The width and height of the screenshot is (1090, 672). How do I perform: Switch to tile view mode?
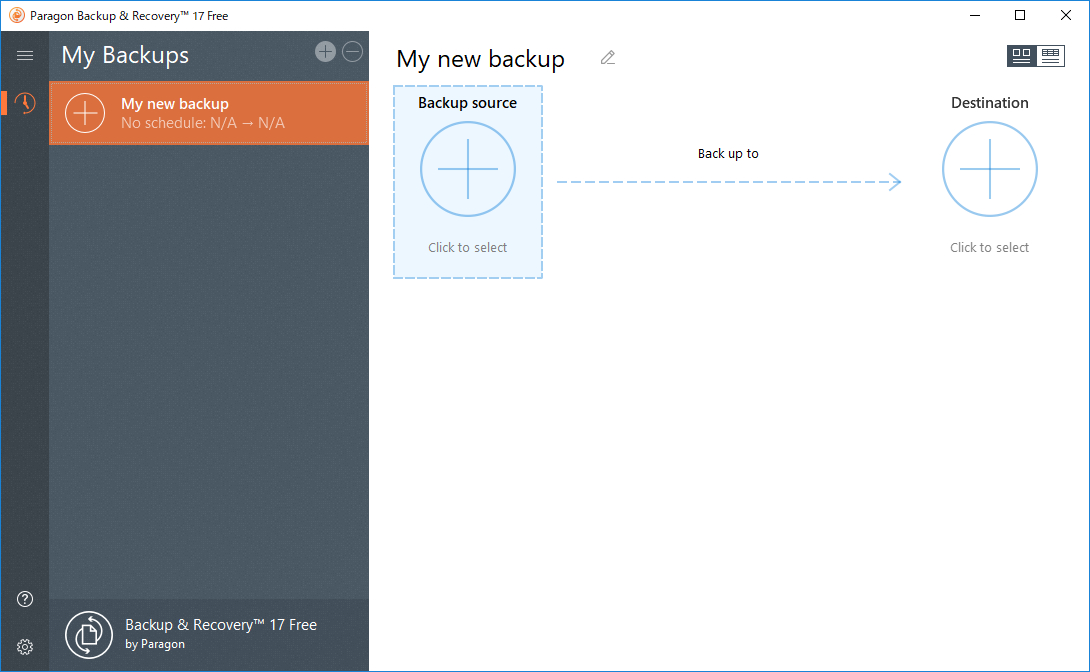(1021, 56)
